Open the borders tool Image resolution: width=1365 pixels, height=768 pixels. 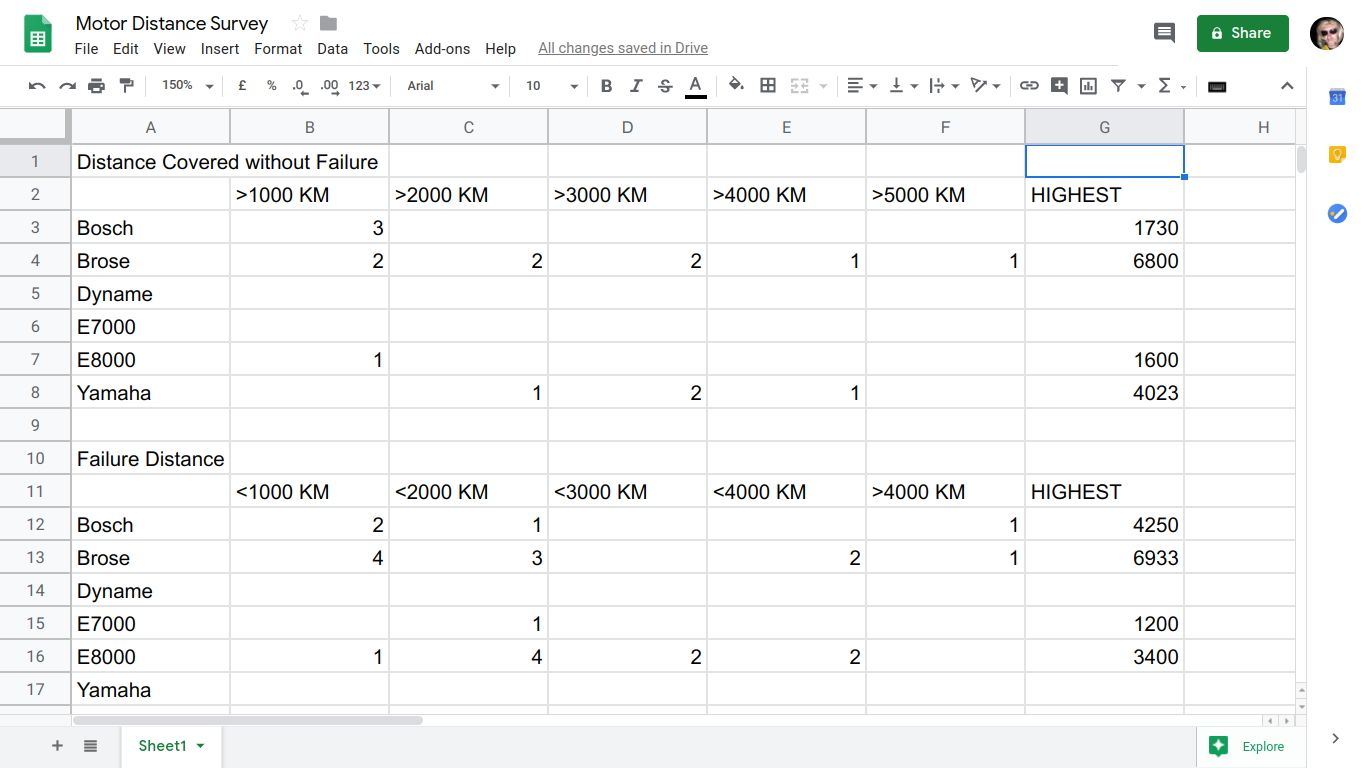pyautogui.click(x=768, y=86)
